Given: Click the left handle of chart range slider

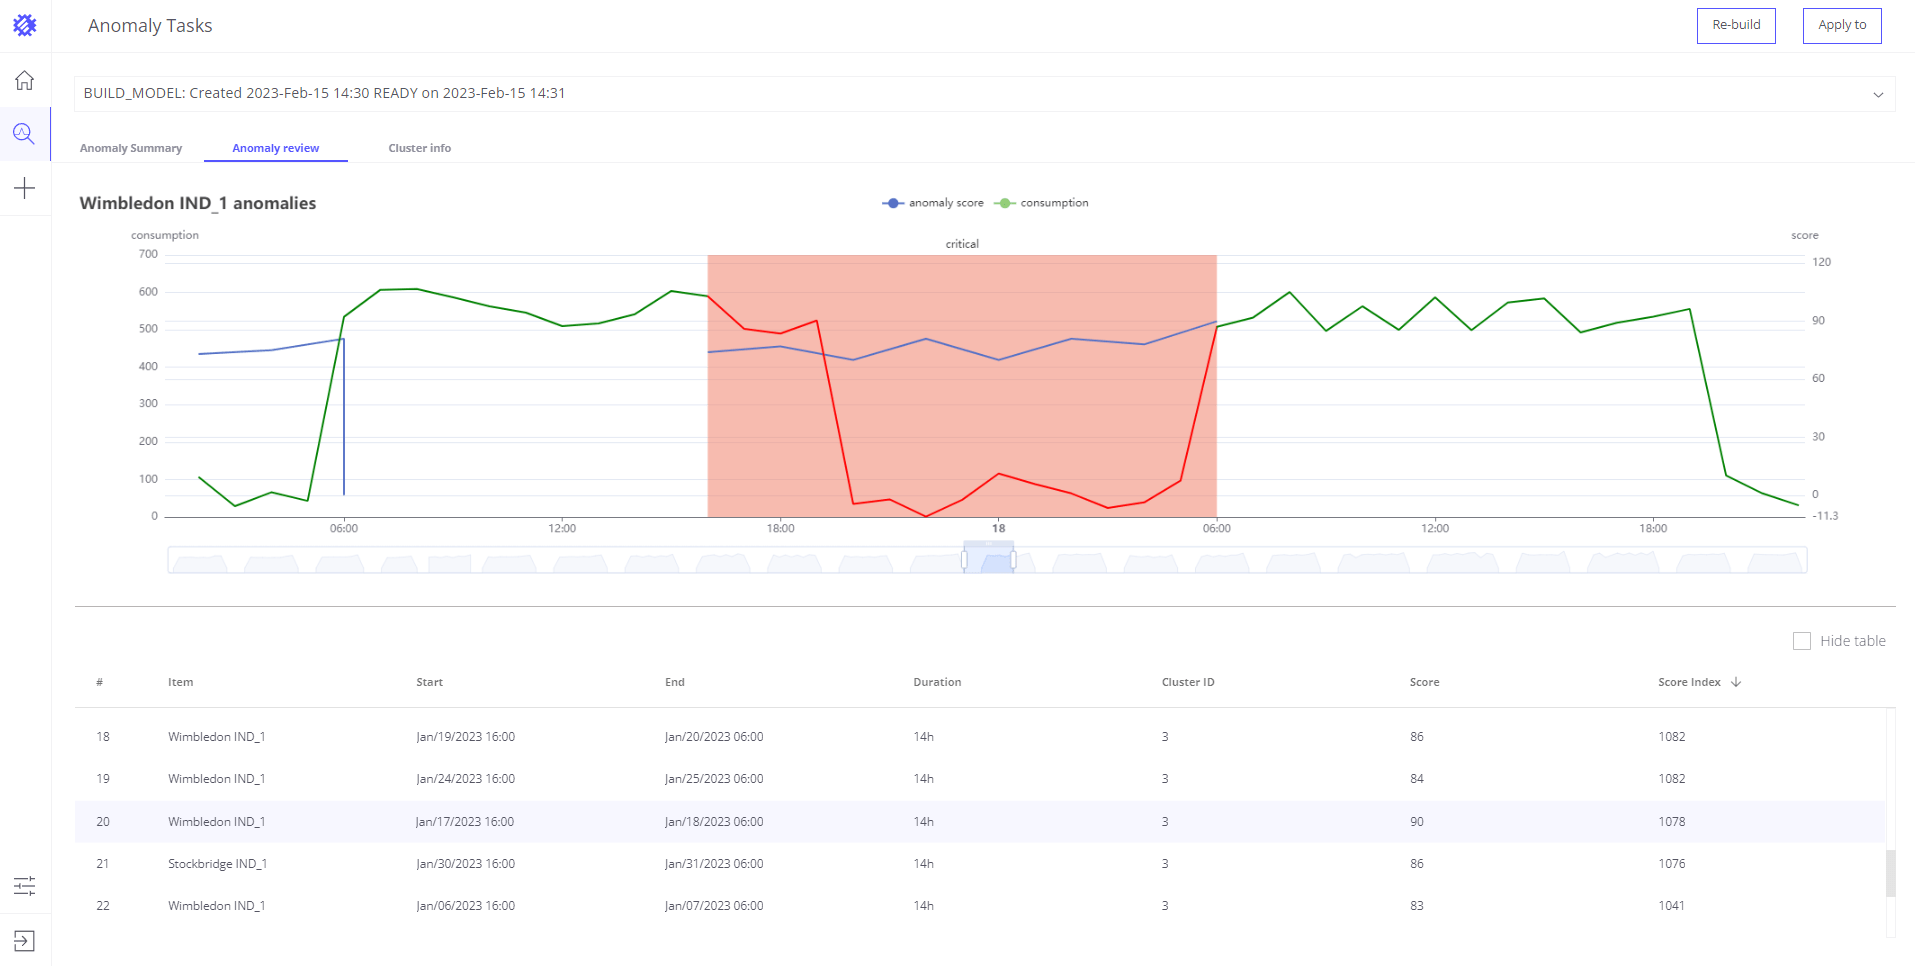Looking at the screenshot, I should (964, 560).
